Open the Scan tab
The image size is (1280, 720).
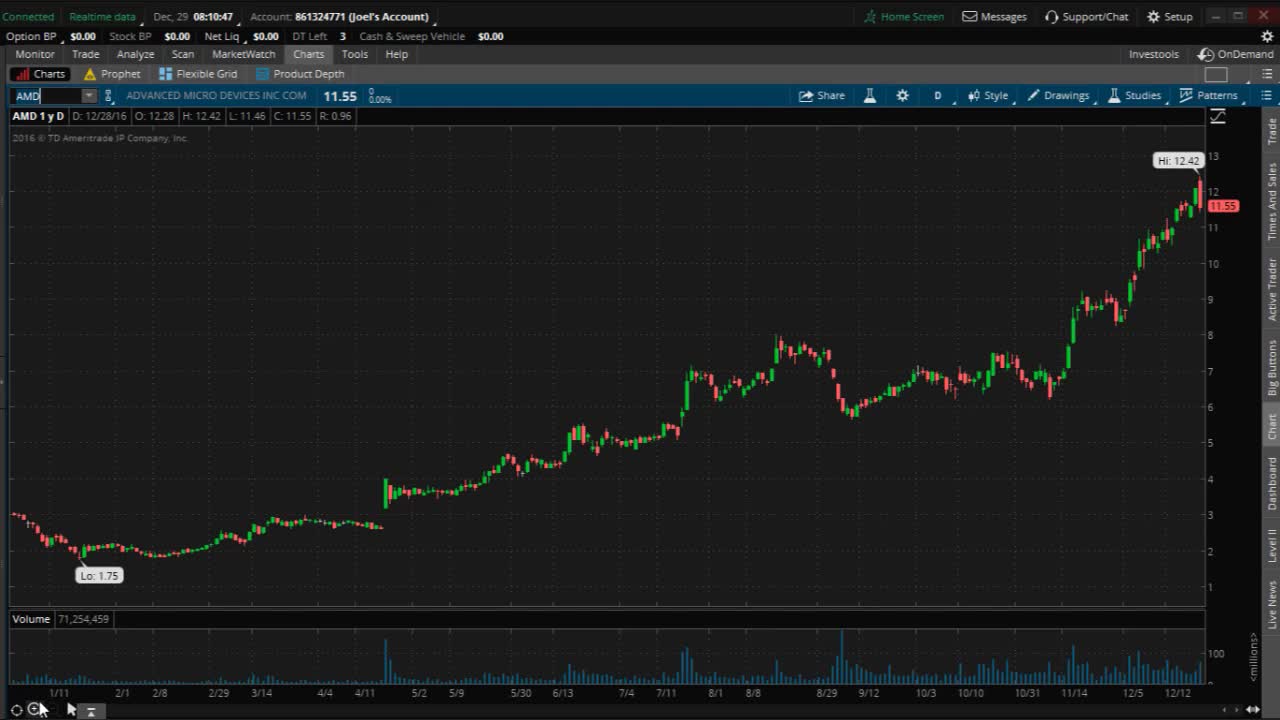183,54
